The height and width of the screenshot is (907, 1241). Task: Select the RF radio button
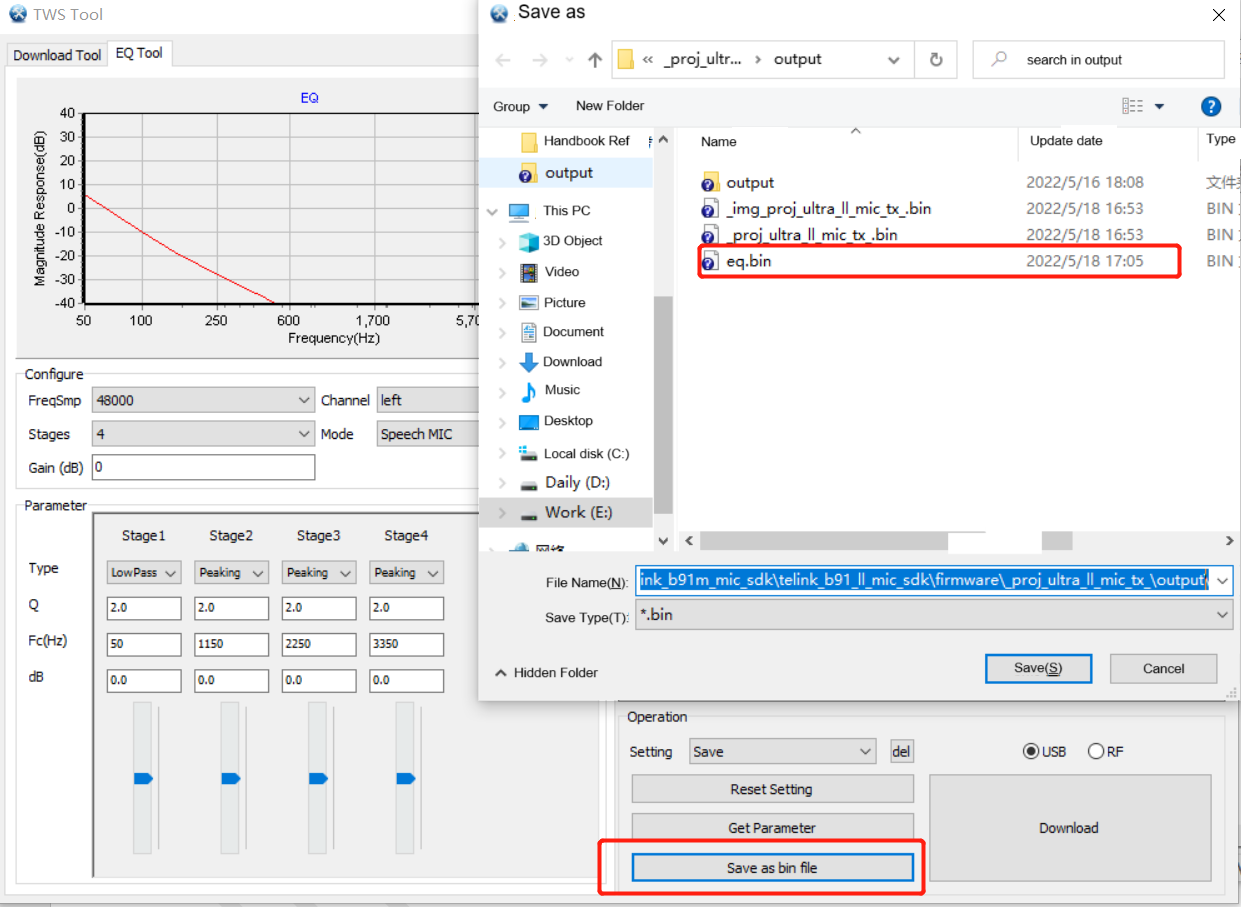point(1096,752)
